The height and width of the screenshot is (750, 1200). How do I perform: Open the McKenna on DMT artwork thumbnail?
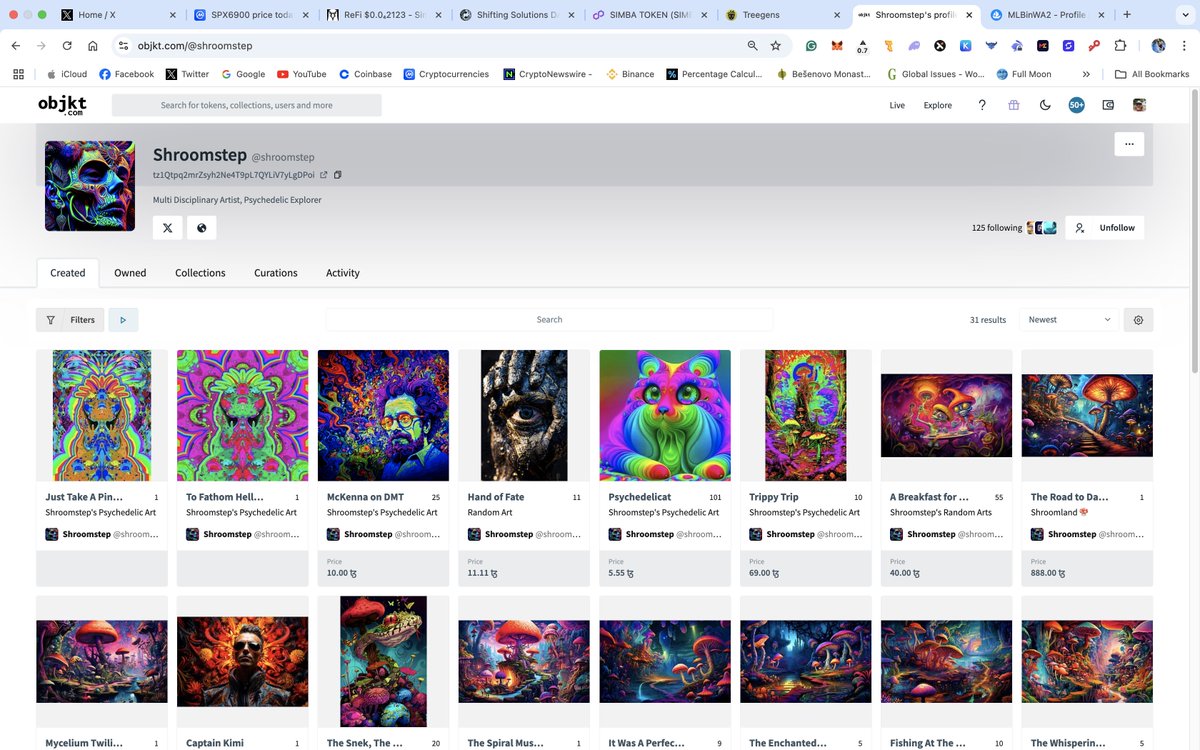coord(383,415)
